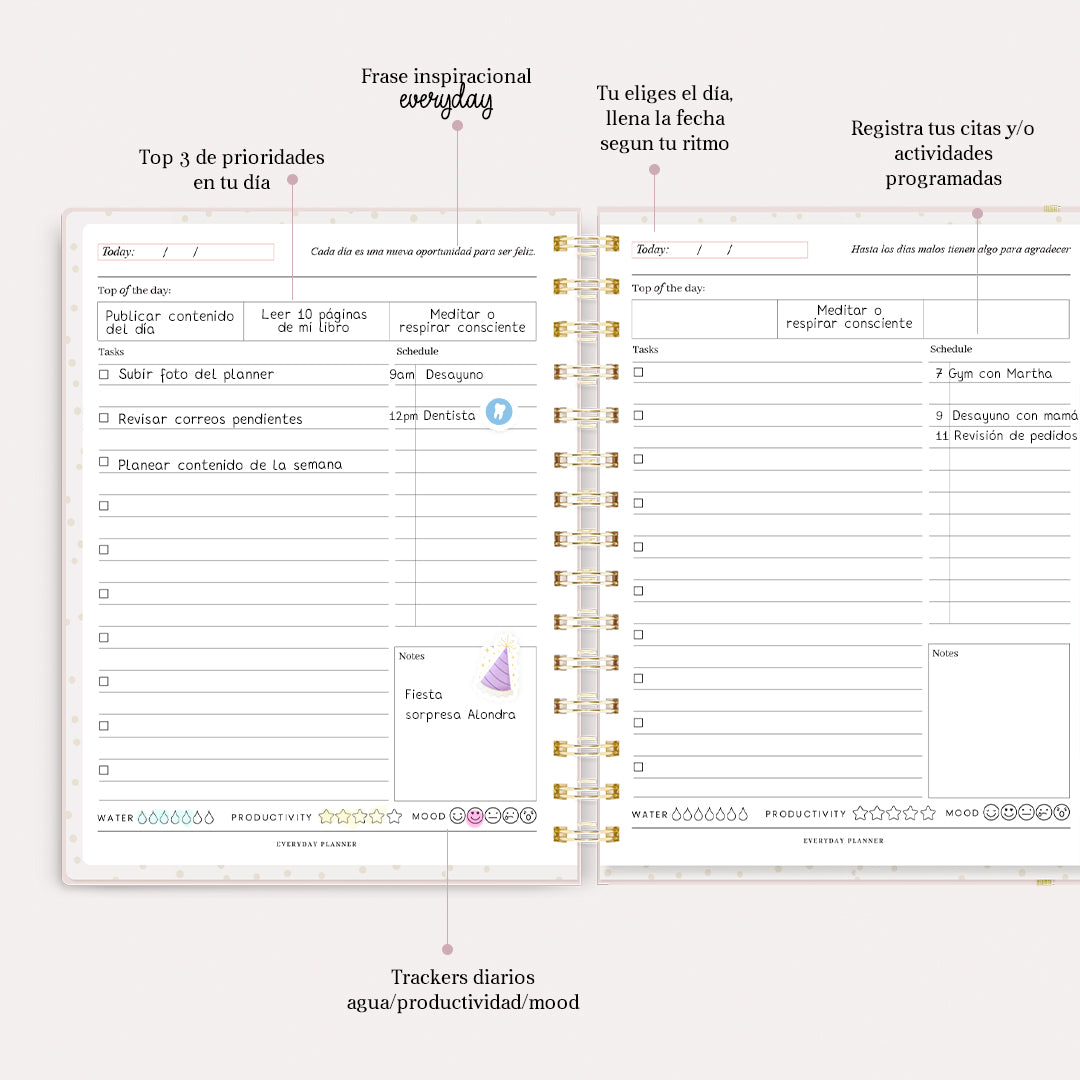The width and height of the screenshot is (1080, 1080).
Task: Check the "Subir foto del planner" task box
Action: 104,374
